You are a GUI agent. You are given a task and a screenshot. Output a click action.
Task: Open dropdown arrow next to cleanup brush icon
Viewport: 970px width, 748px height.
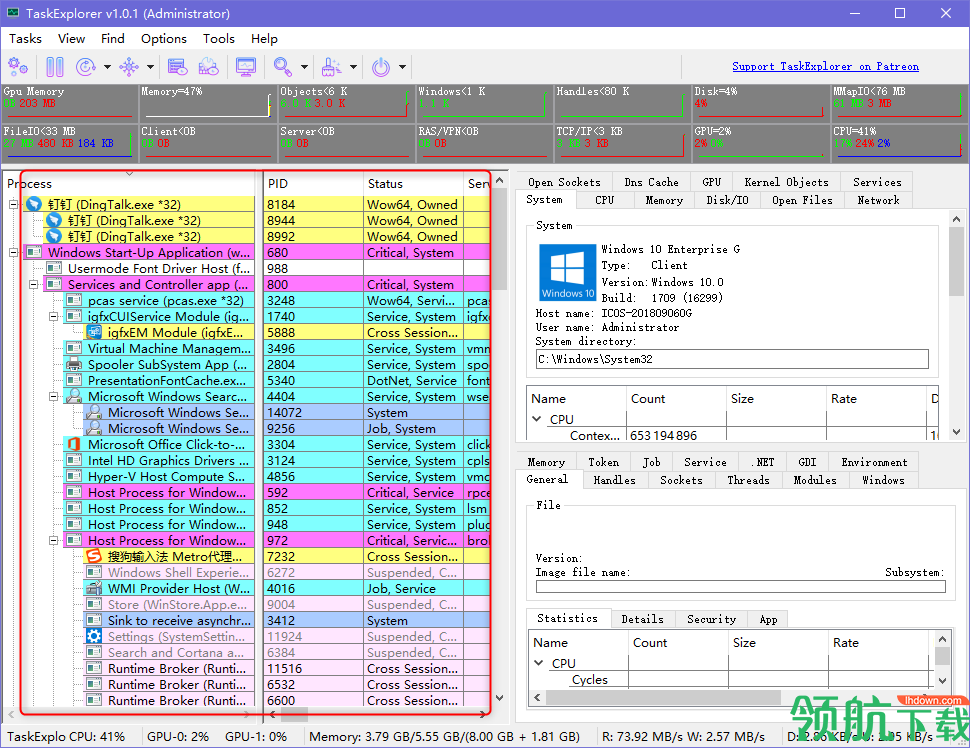coord(353,67)
